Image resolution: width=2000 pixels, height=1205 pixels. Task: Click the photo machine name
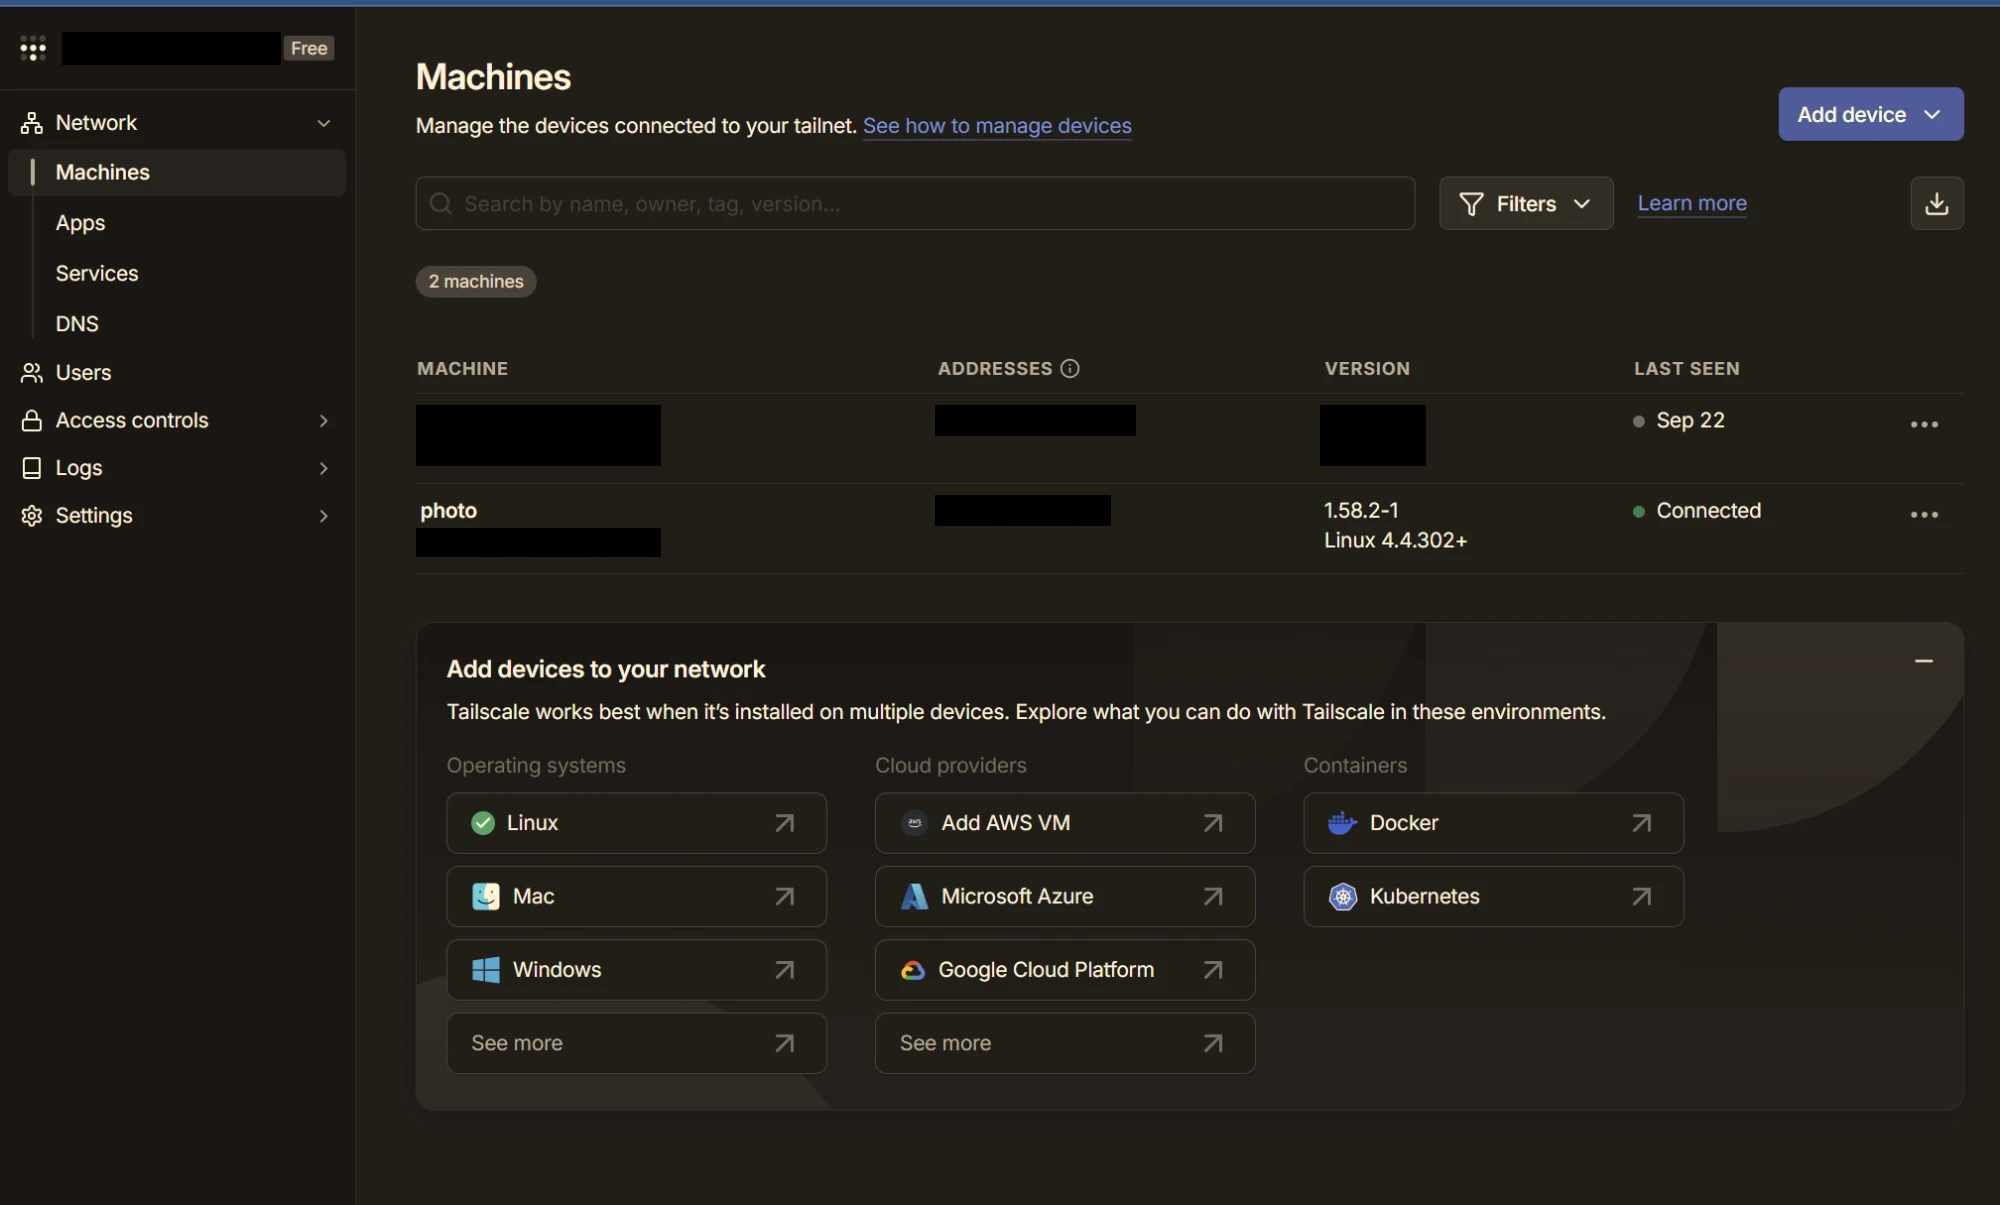point(448,511)
